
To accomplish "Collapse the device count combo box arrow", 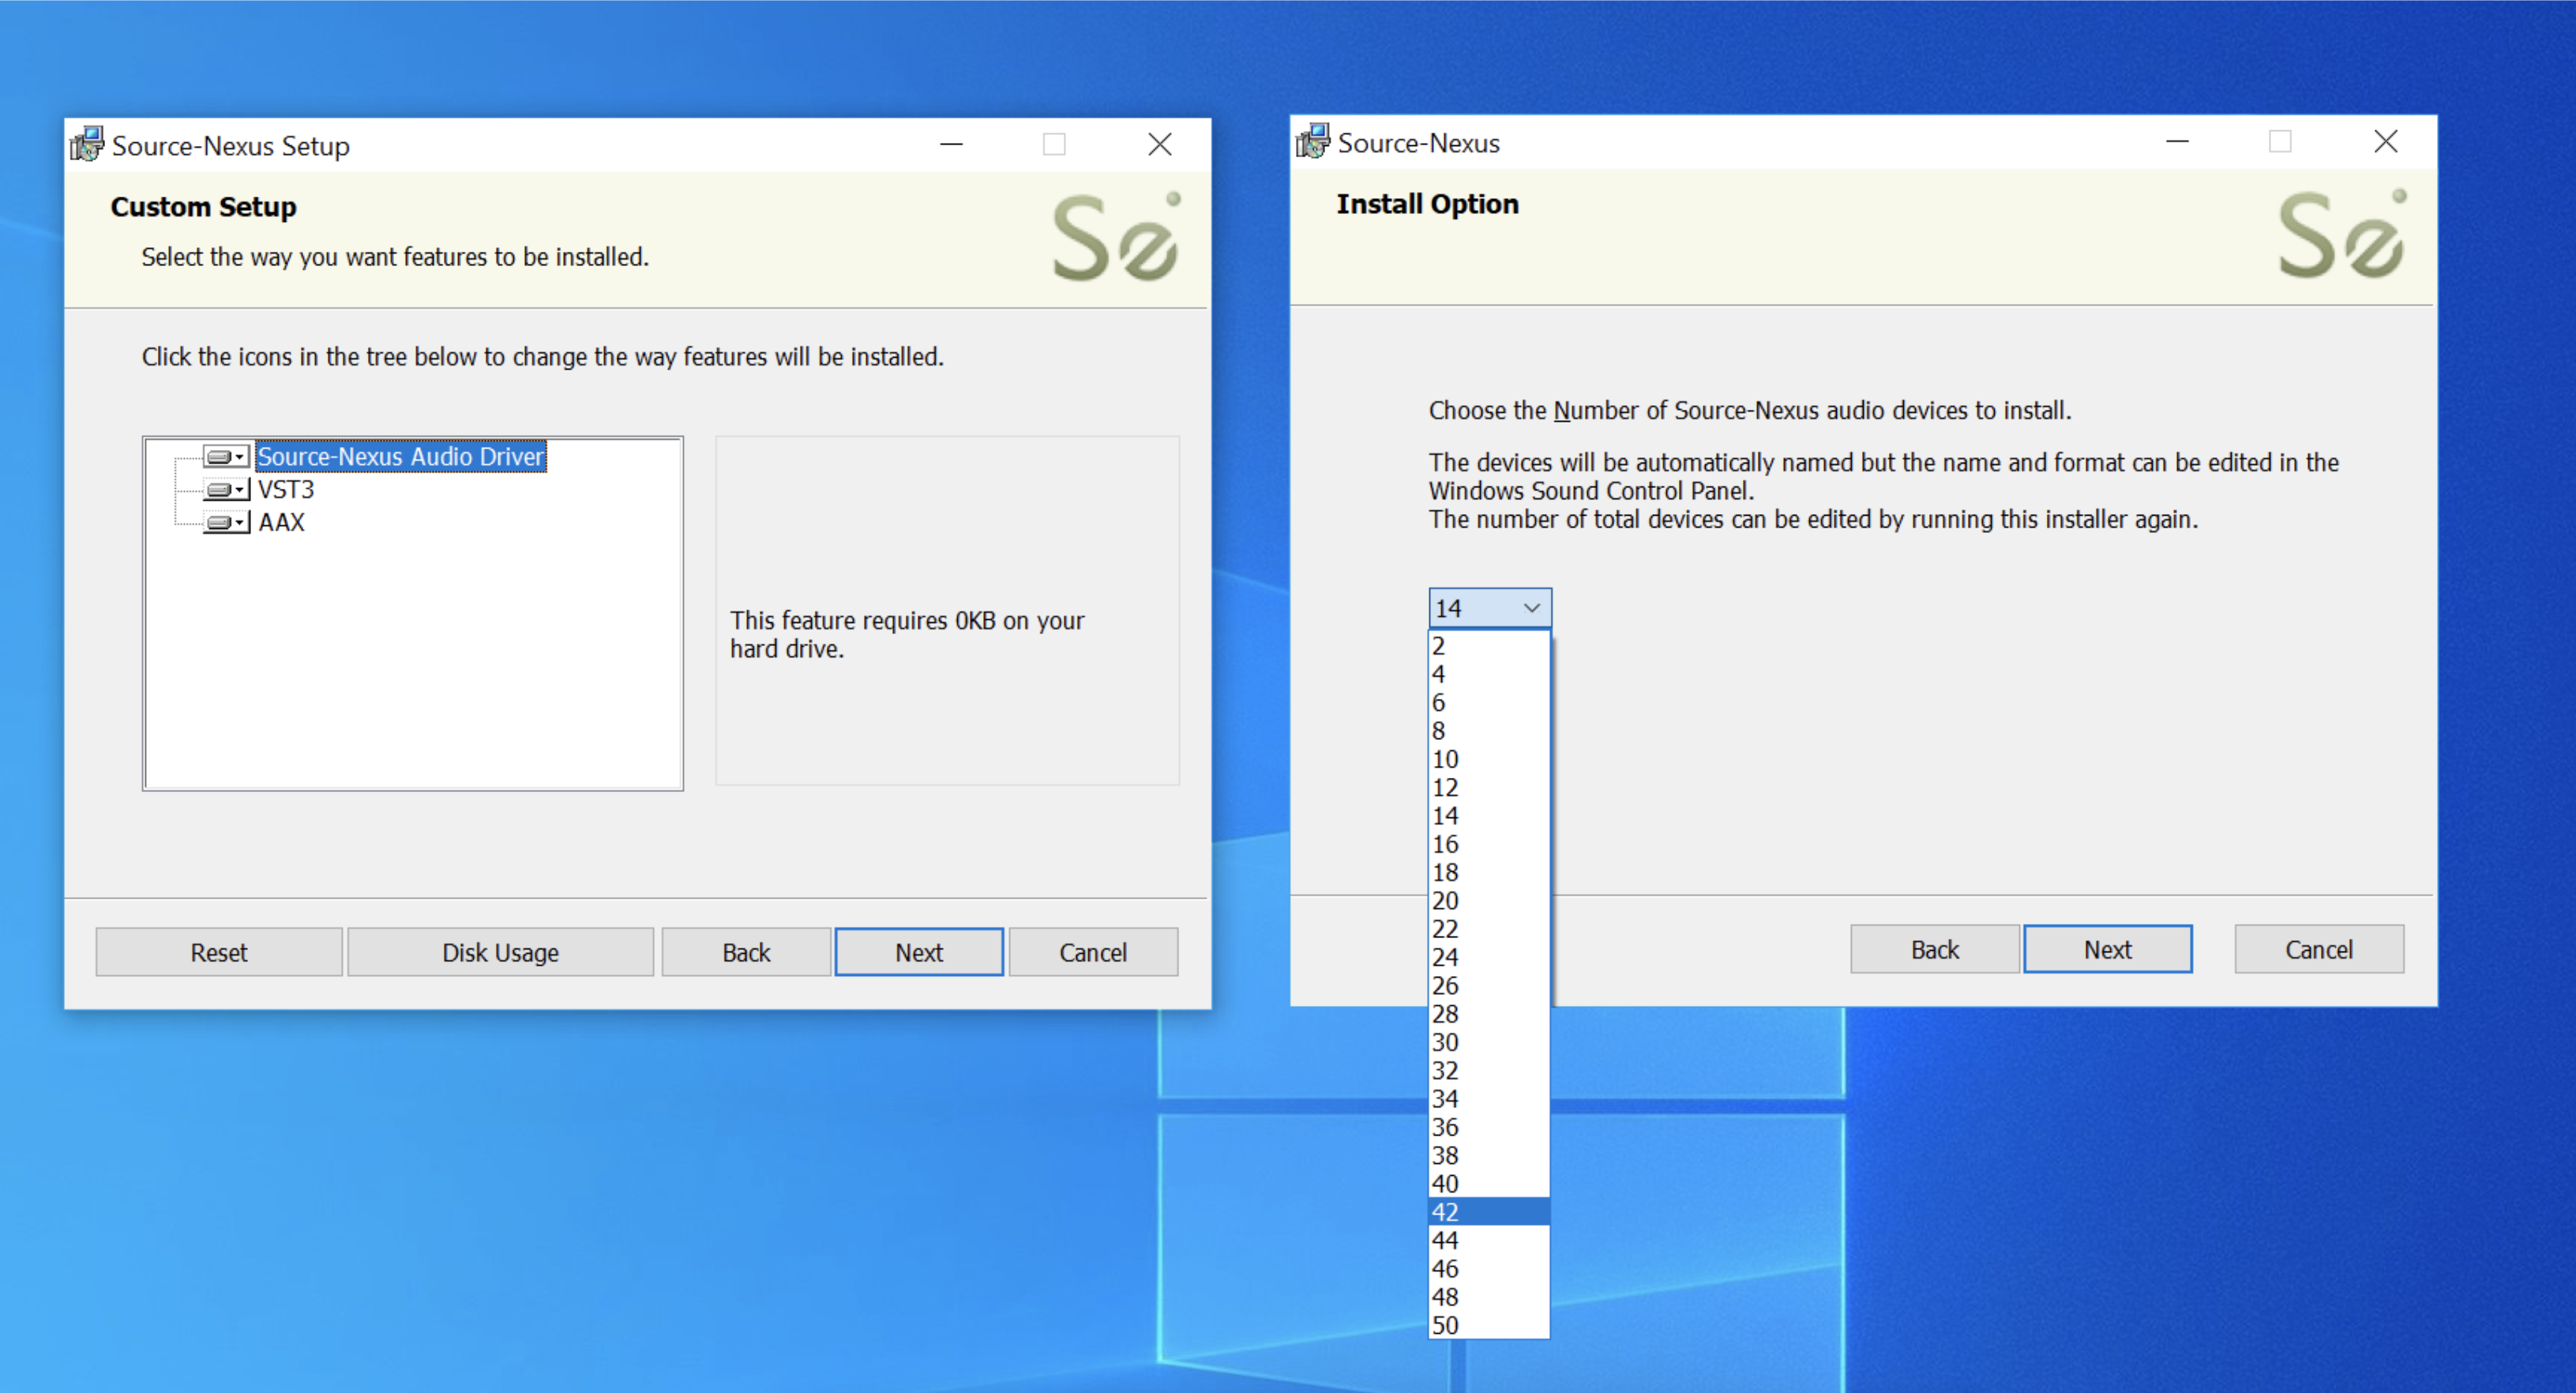I will pyautogui.click(x=1531, y=608).
